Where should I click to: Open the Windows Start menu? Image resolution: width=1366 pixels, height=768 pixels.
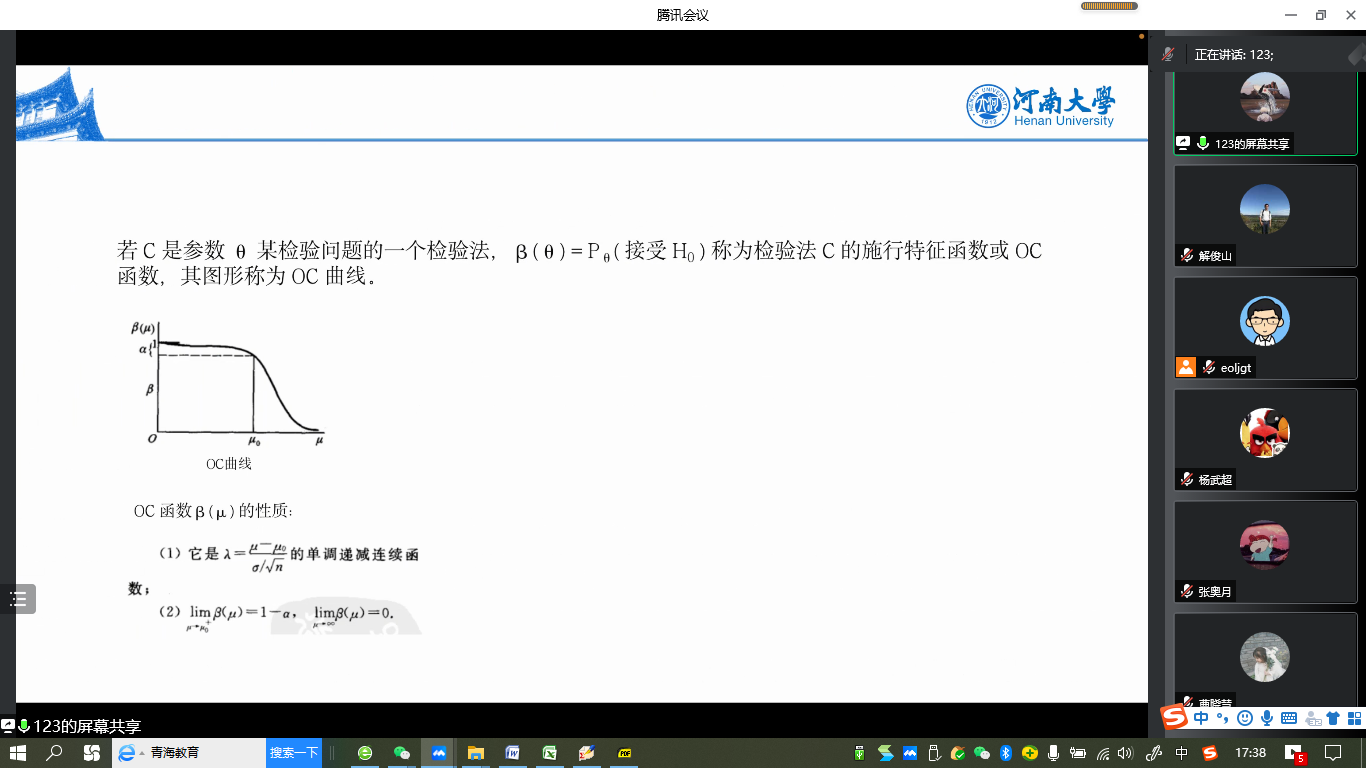click(x=18, y=753)
